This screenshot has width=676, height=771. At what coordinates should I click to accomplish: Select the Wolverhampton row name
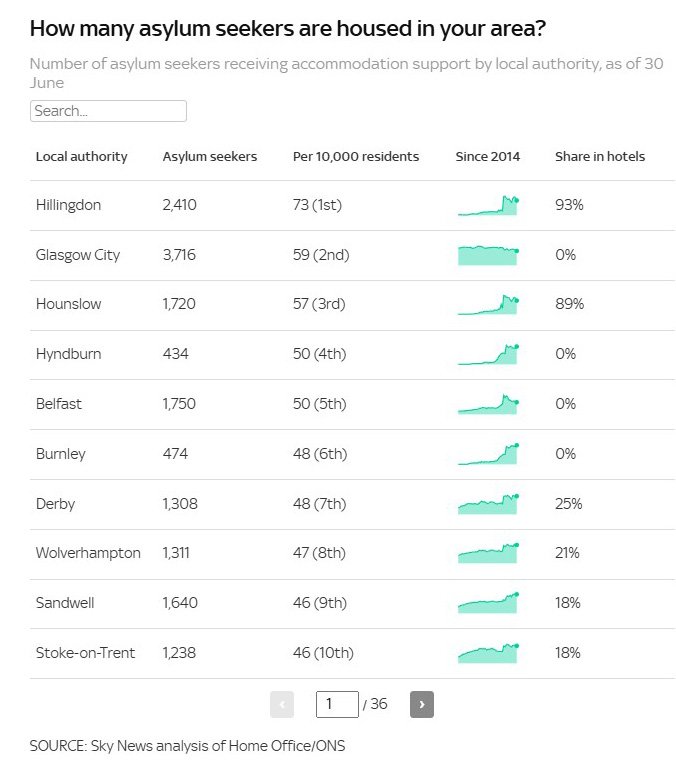click(x=88, y=553)
